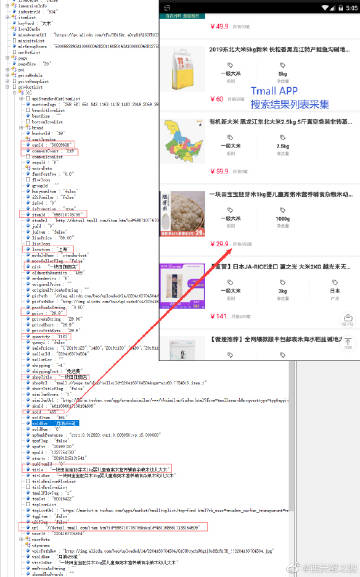Viewport: 360px width, 577px height.
Task: Select the title row boxed in red
Action: [x=96, y=469]
